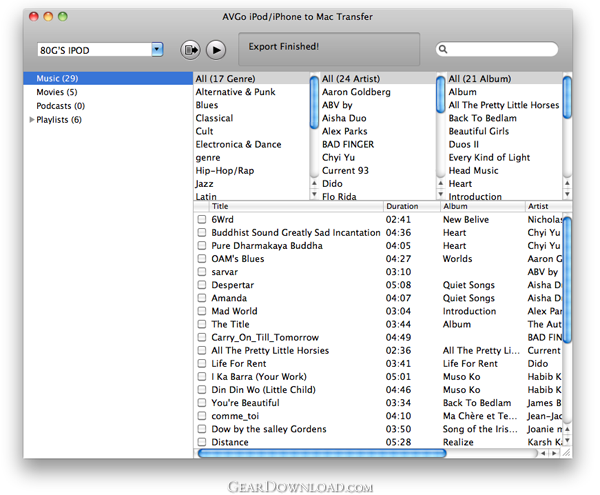Sort by the Title column header
600x495 pixels.
tap(297, 206)
